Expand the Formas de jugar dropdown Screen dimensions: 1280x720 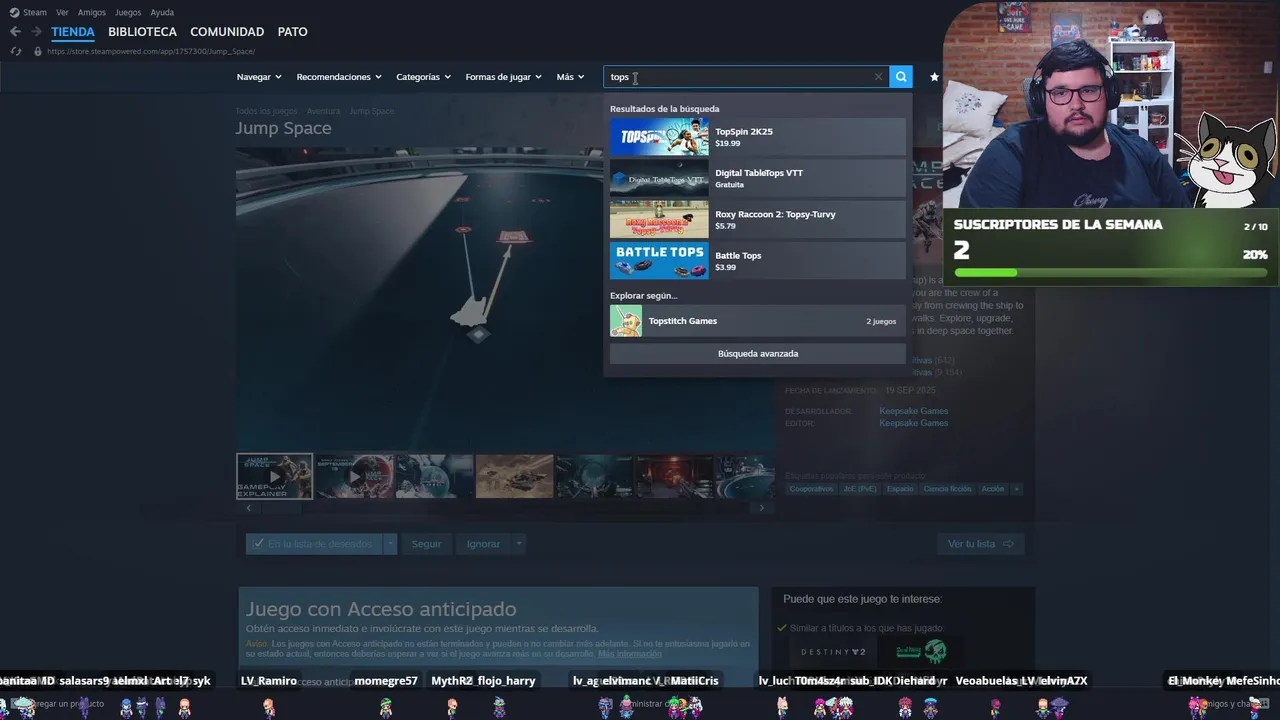click(503, 77)
